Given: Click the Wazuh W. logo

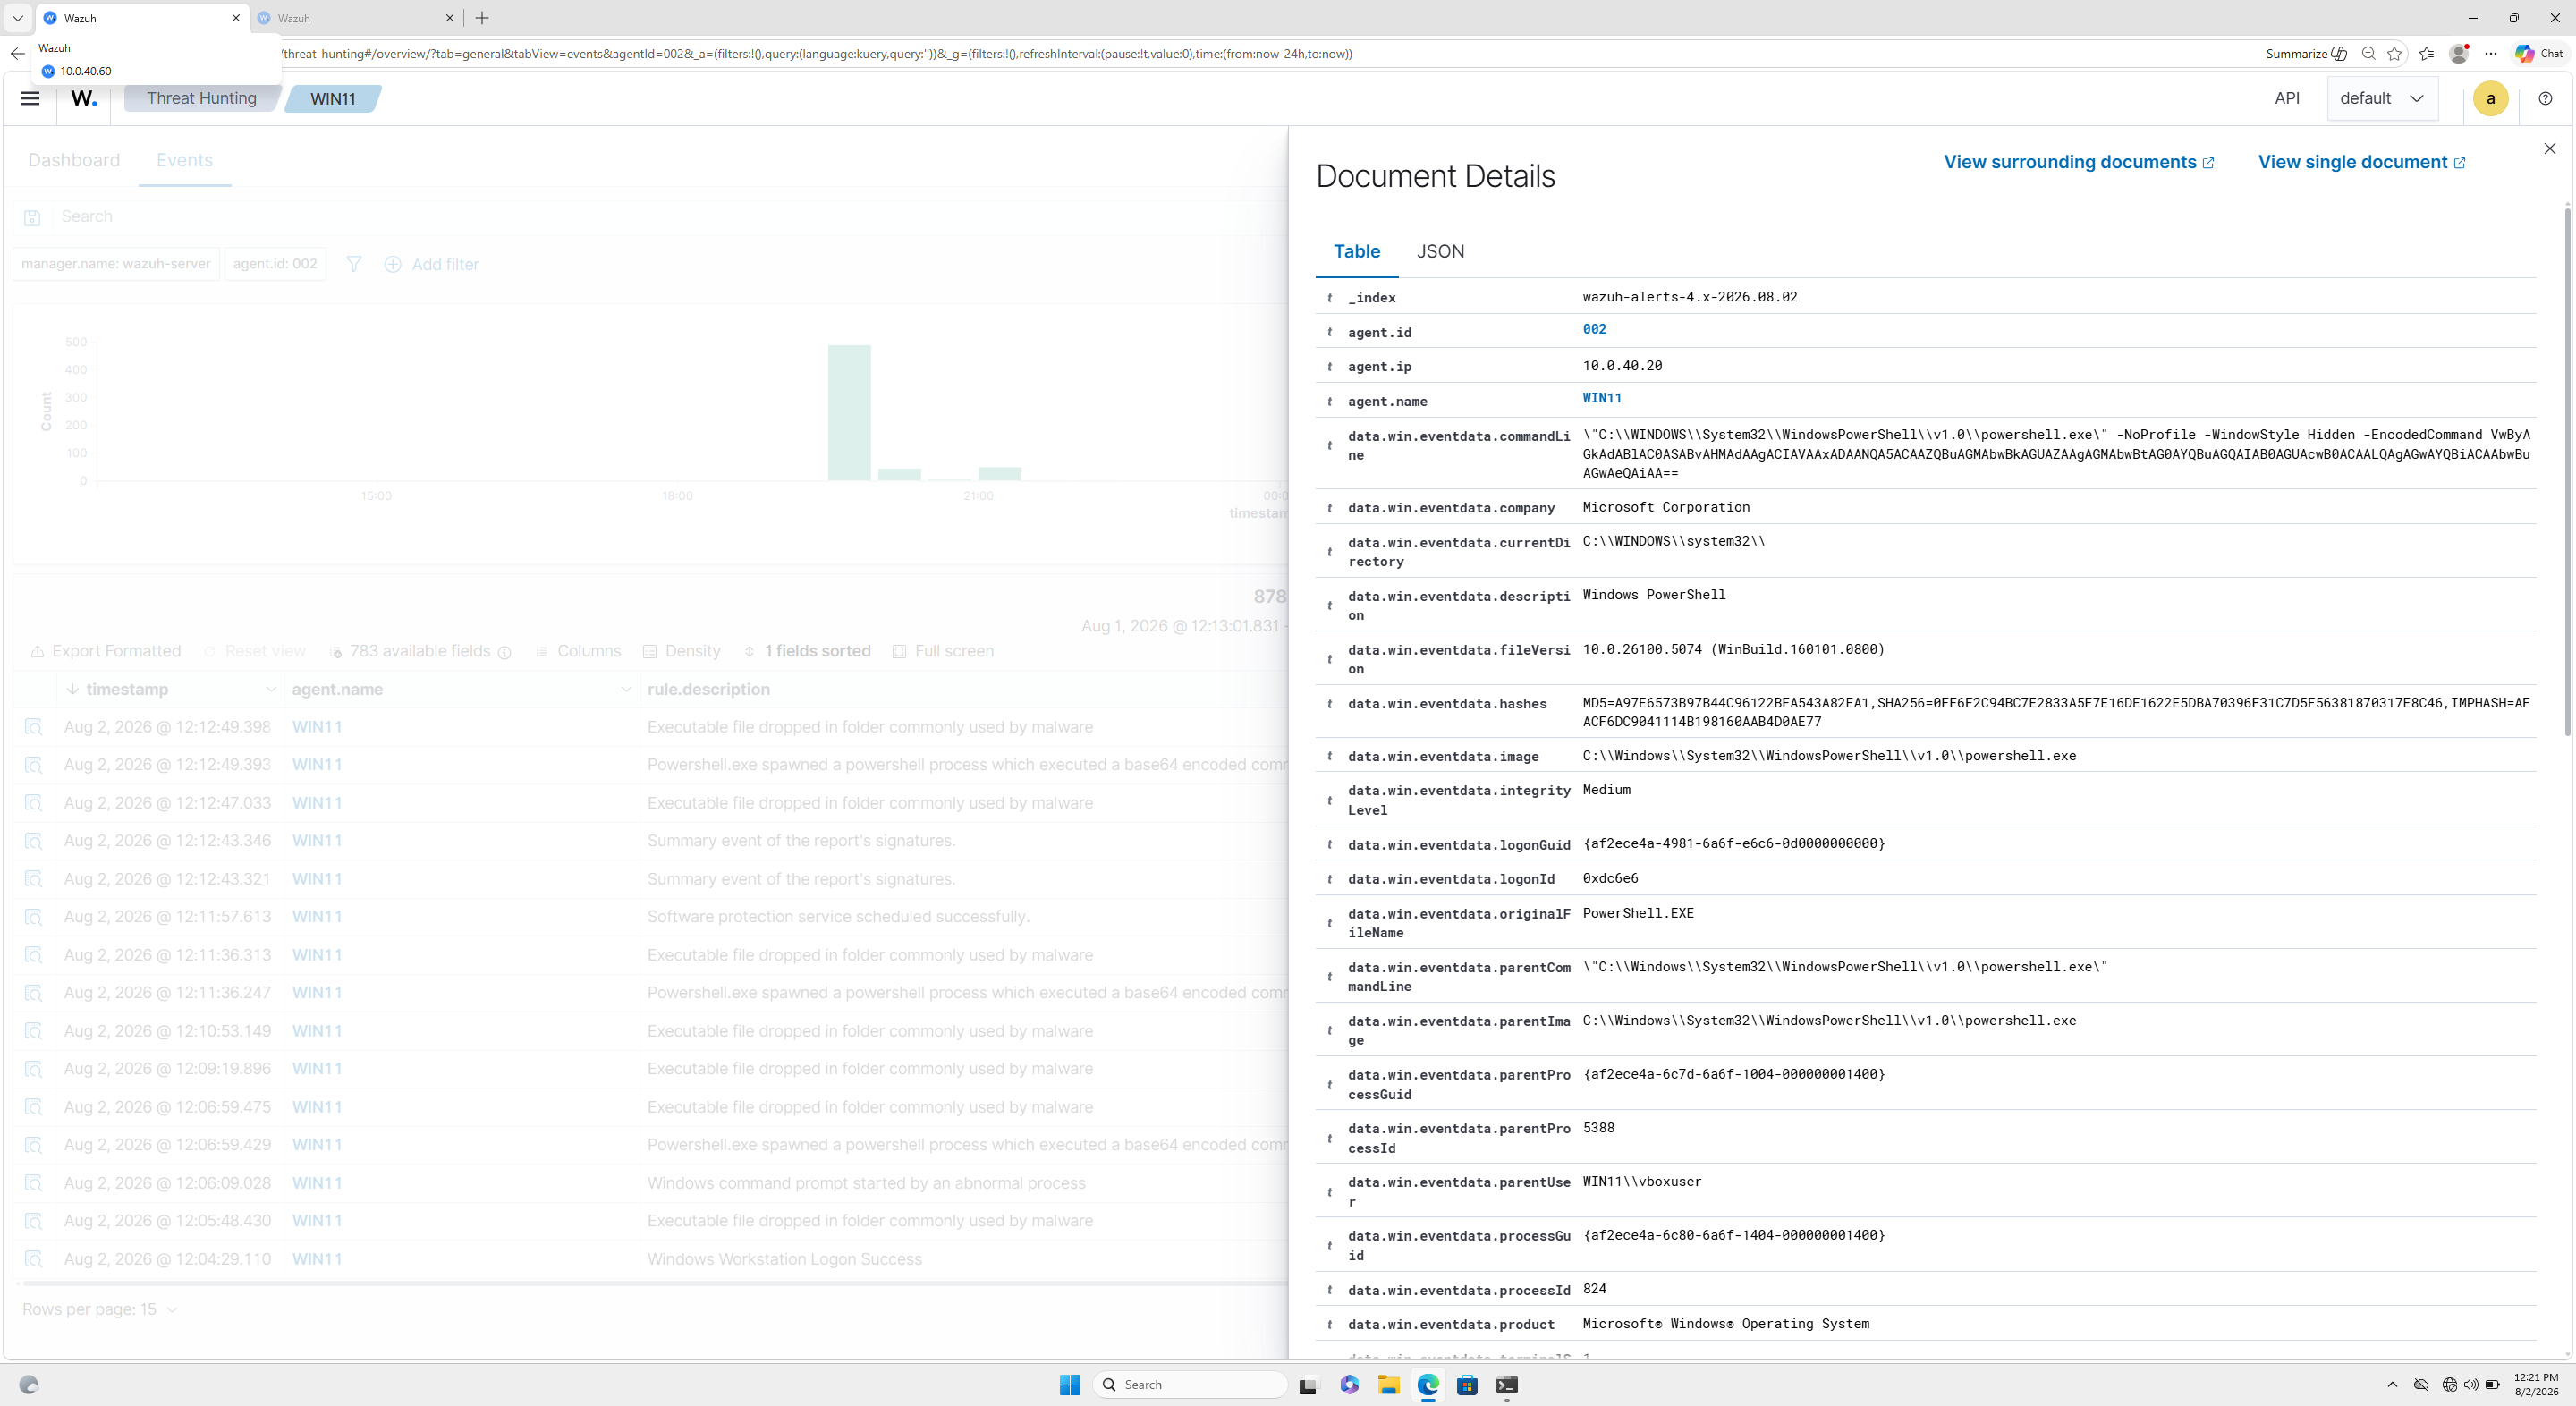Looking at the screenshot, I should pyautogui.click(x=84, y=98).
